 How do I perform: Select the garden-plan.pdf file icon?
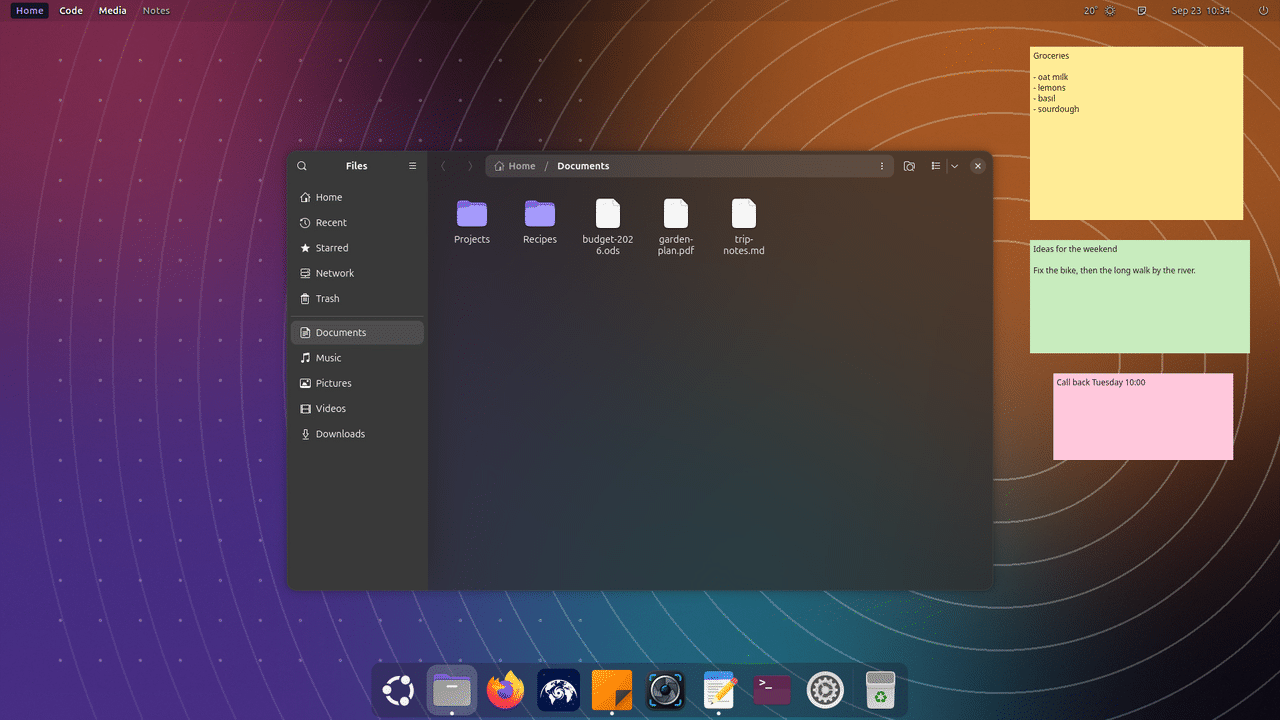tap(676, 213)
